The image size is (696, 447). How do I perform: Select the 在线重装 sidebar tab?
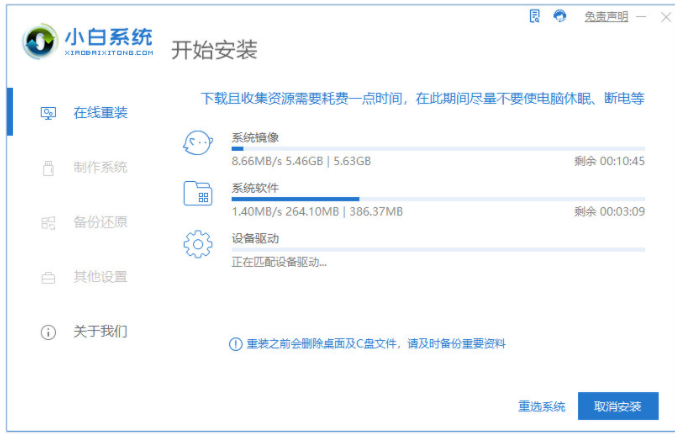[100, 112]
